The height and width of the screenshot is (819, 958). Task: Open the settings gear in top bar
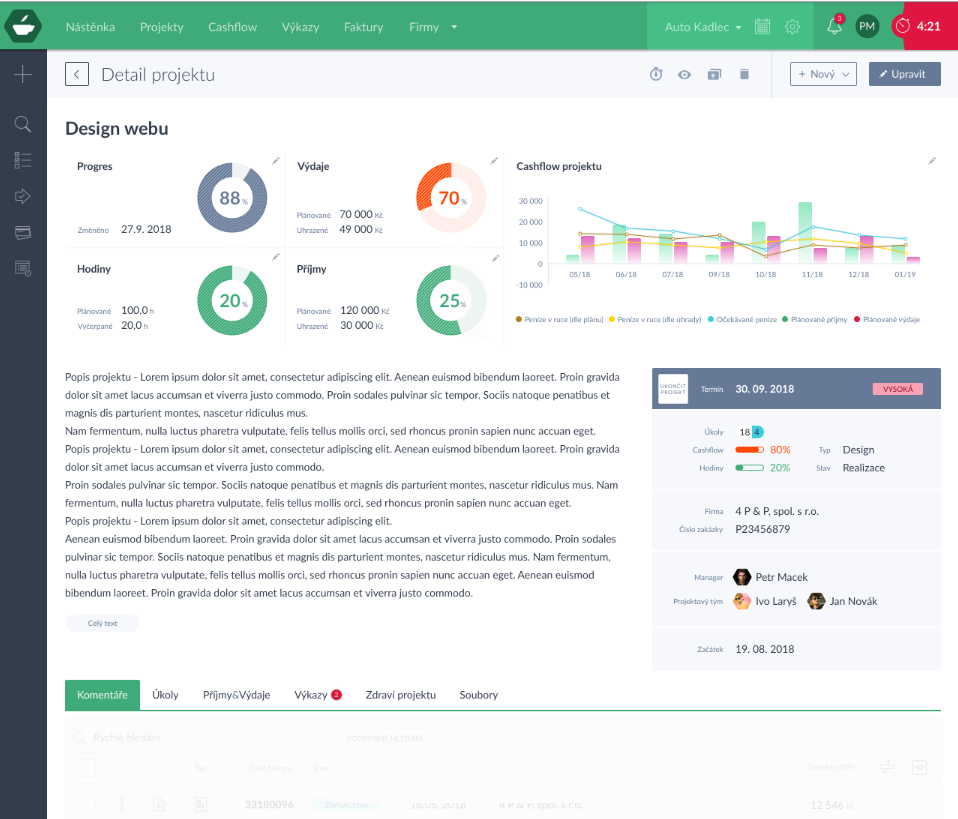pos(792,27)
